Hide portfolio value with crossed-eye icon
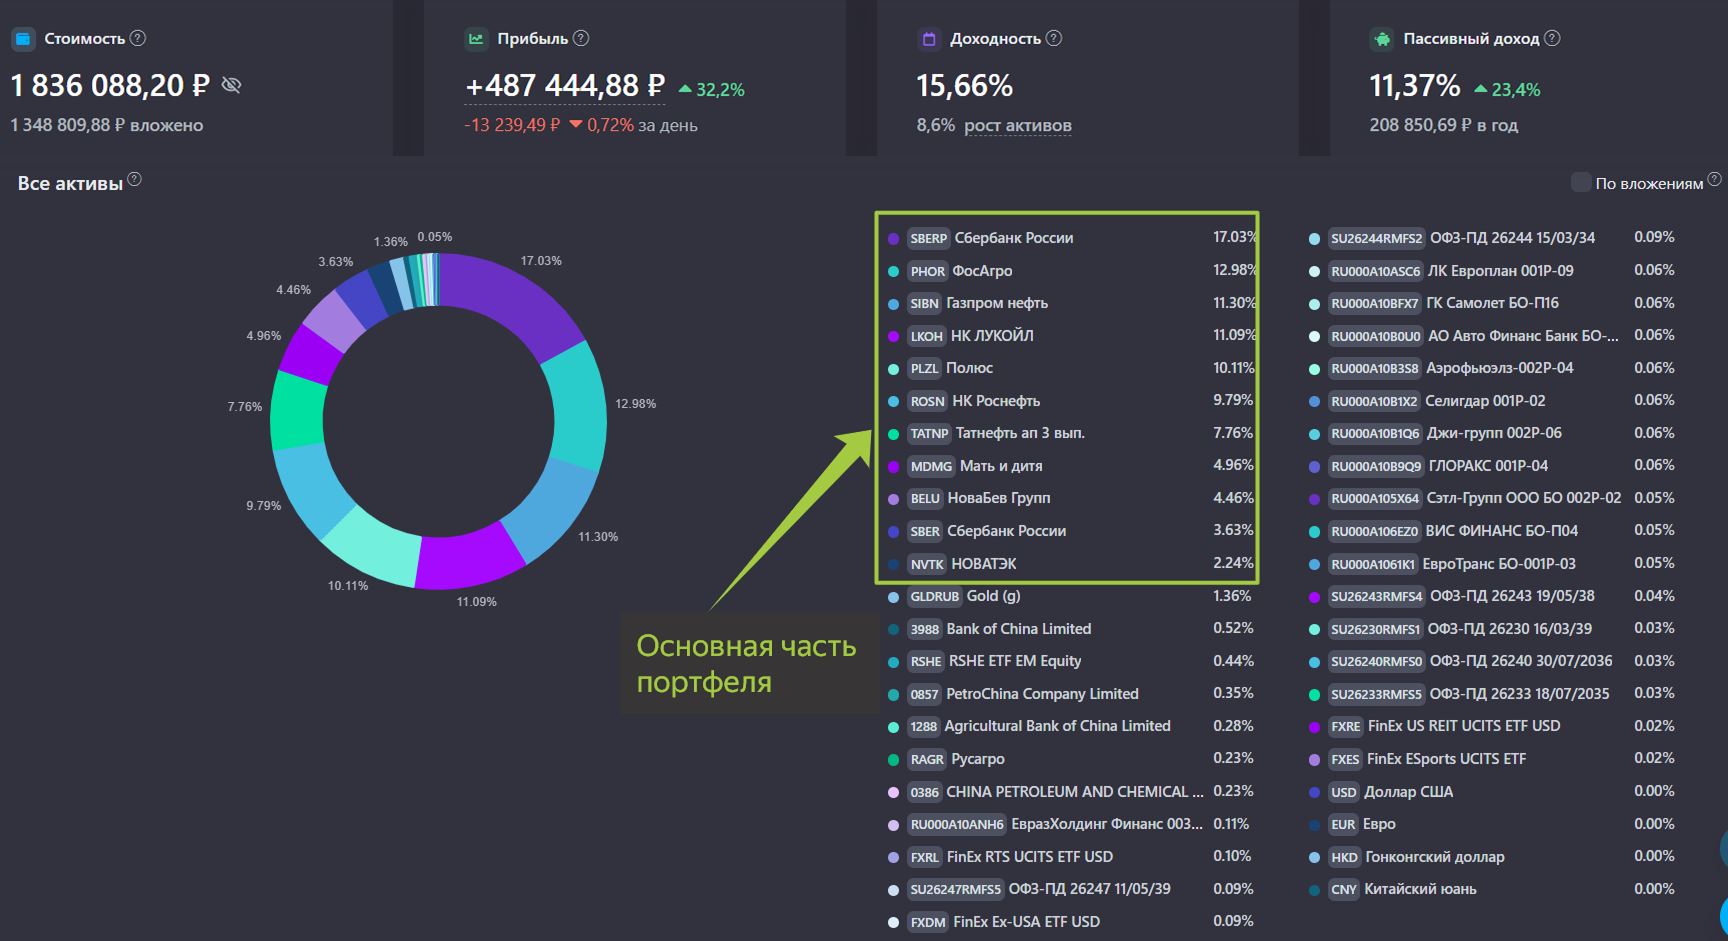 point(231,85)
